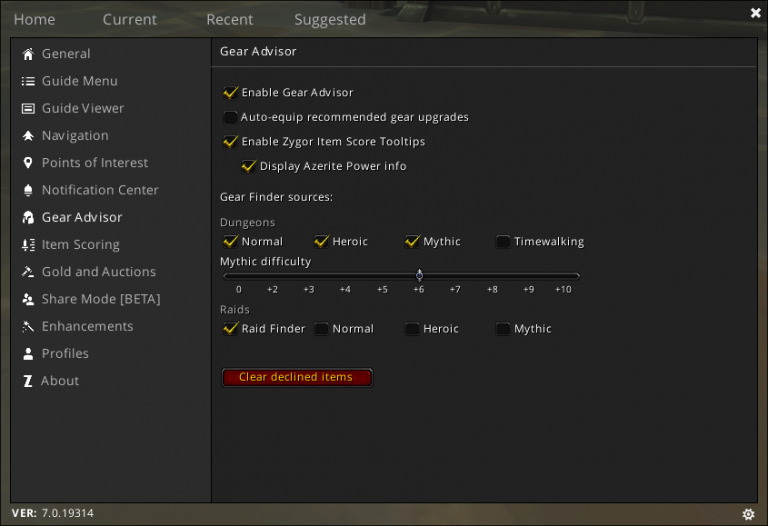Click the Gold and Auctions gavel icon
Image resolution: width=768 pixels, height=526 pixels.
point(28,272)
